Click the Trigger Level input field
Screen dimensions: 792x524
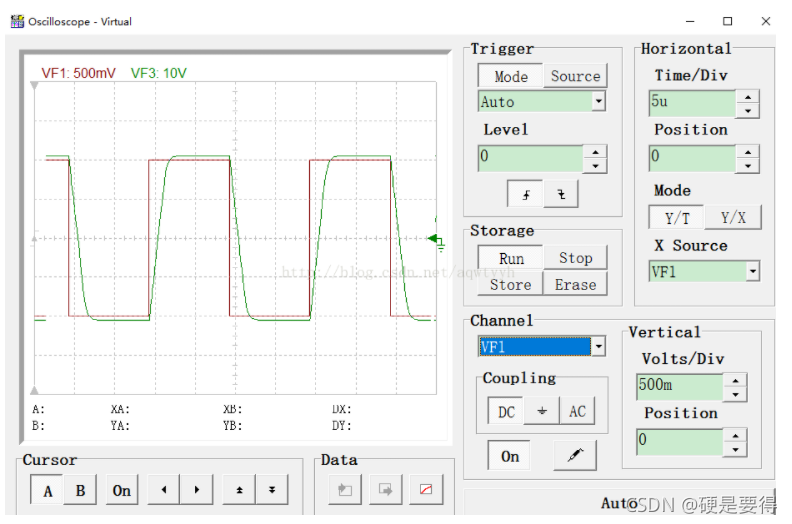(x=530, y=159)
